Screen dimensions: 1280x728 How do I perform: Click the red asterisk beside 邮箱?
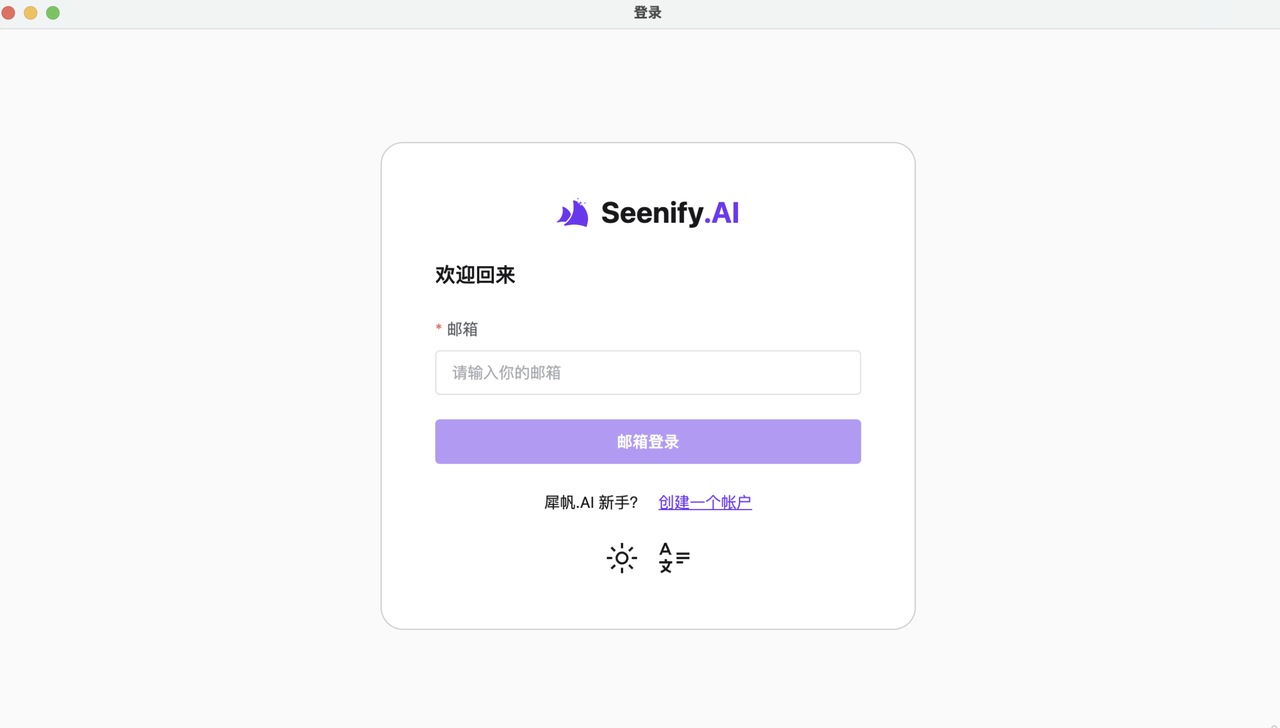(438, 328)
